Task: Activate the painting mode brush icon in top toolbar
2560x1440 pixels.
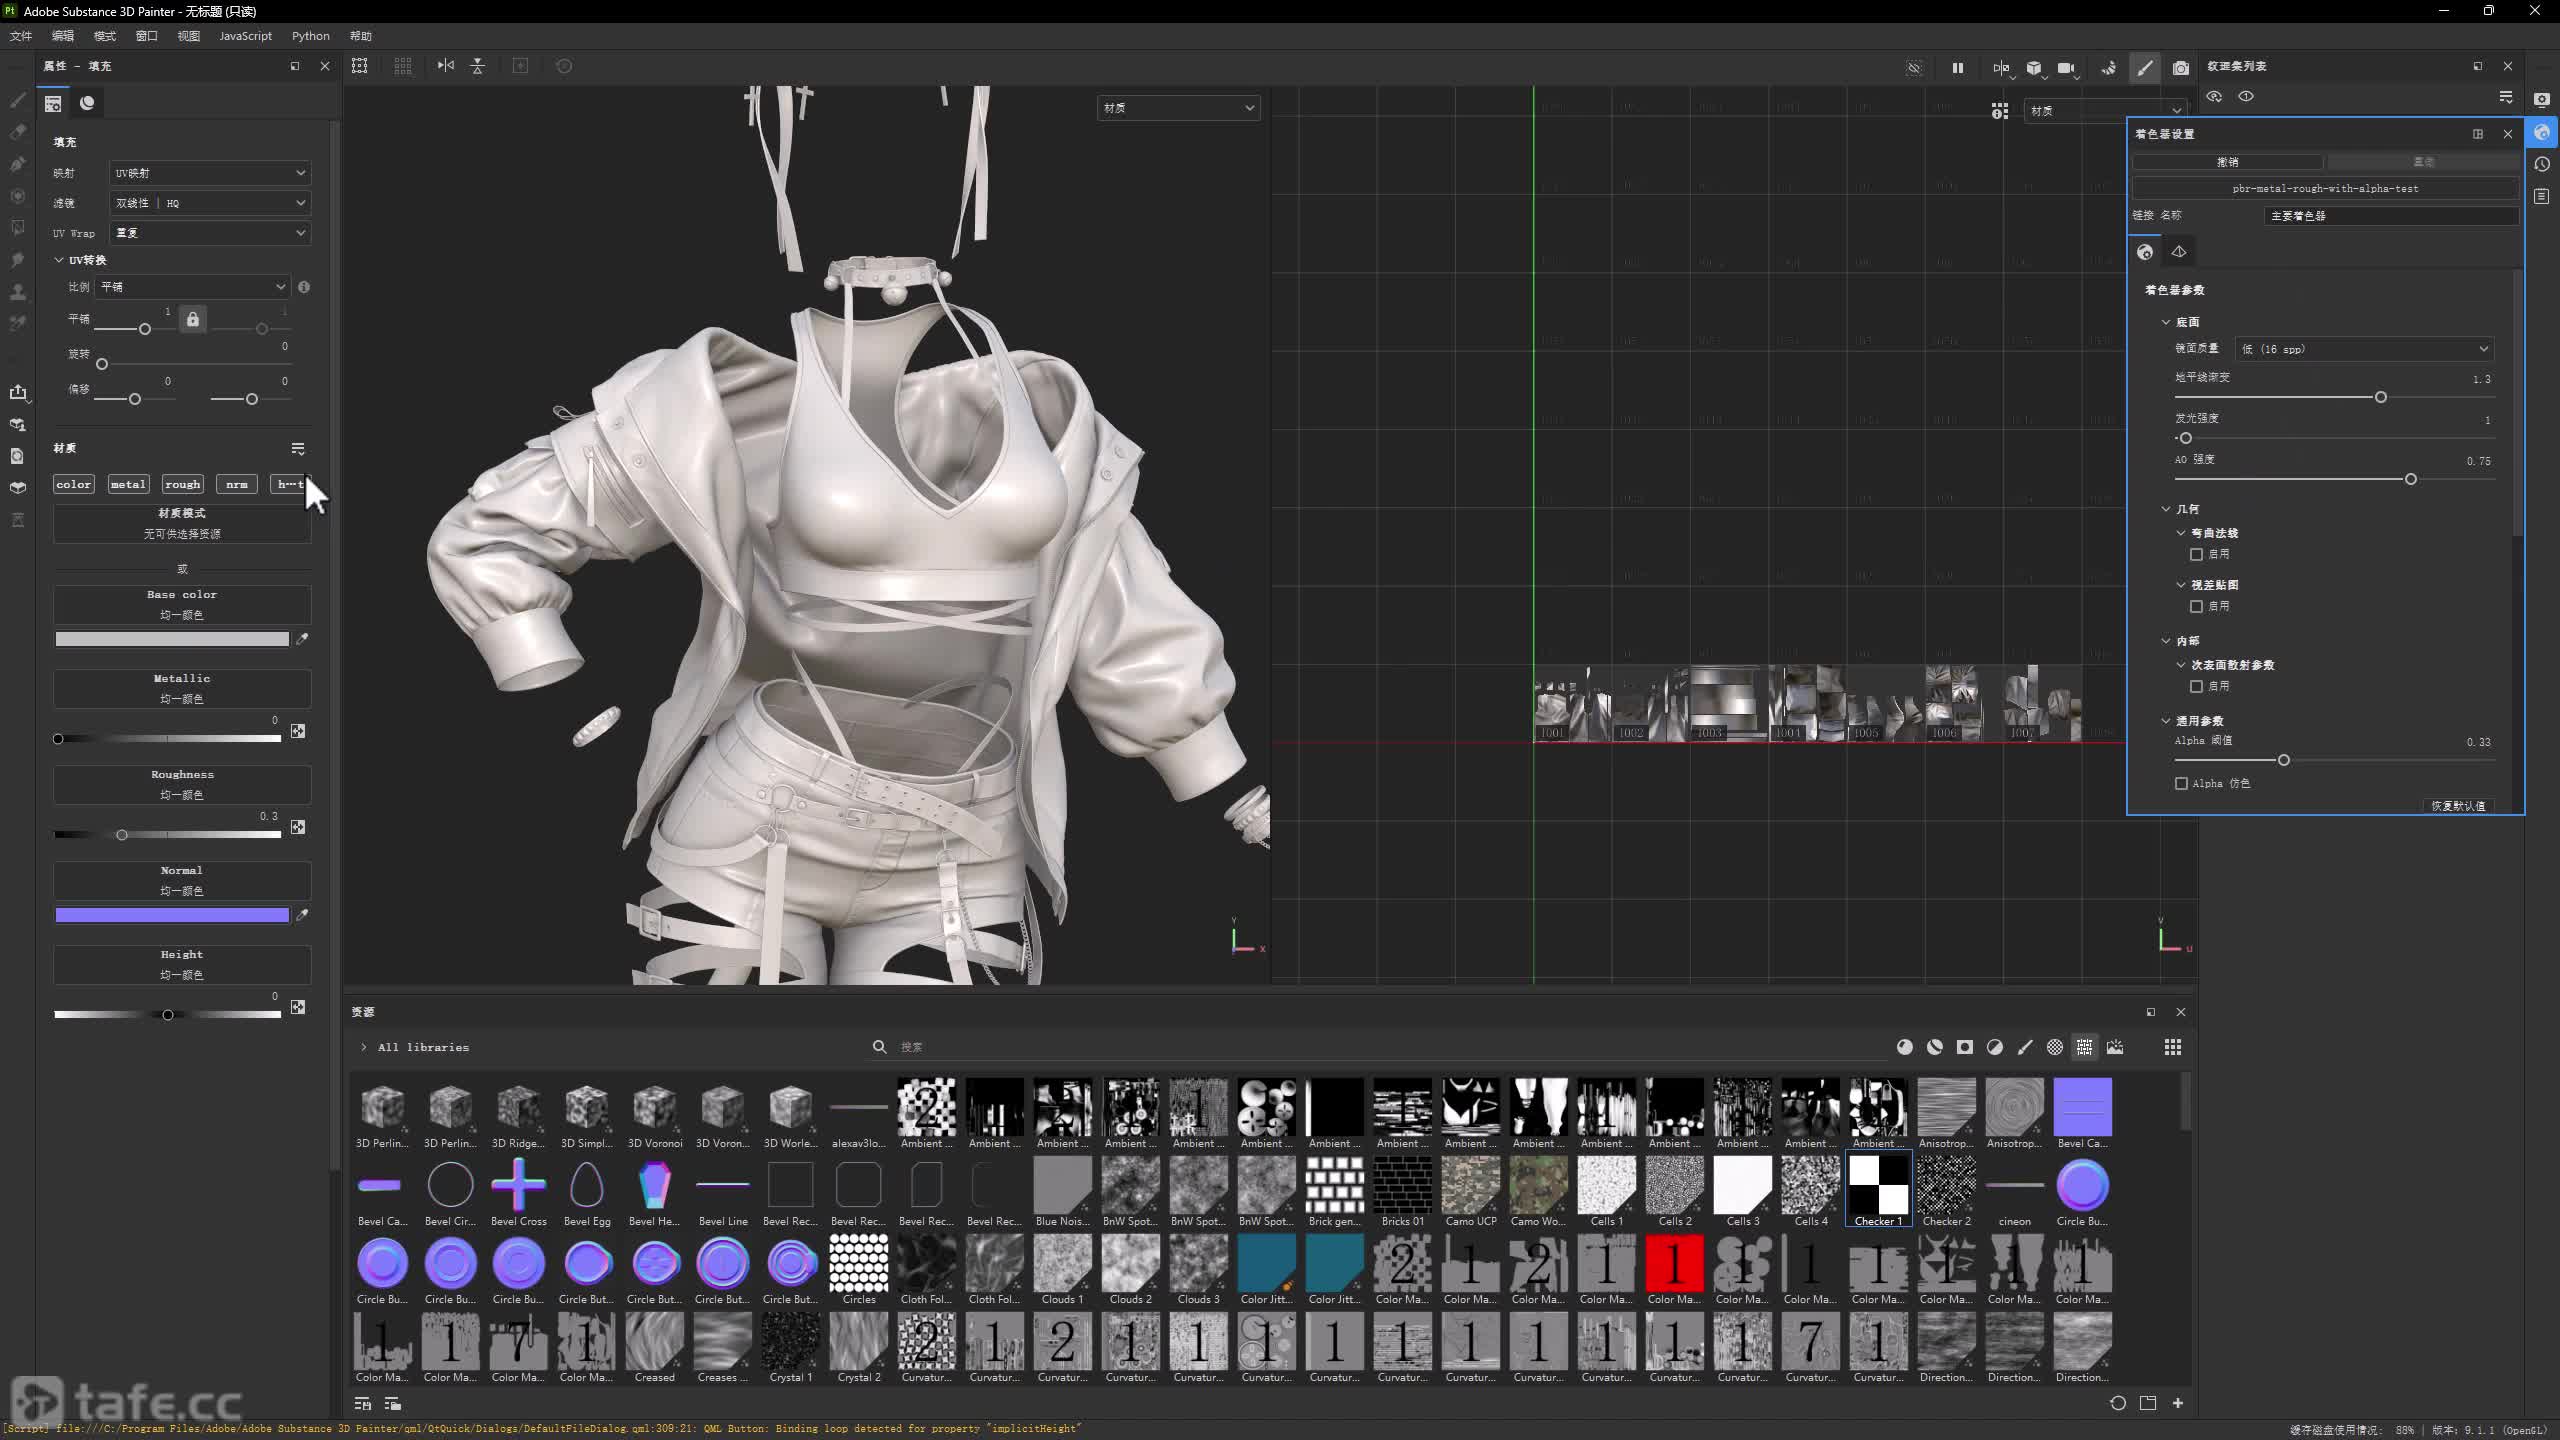Action: click(2145, 68)
